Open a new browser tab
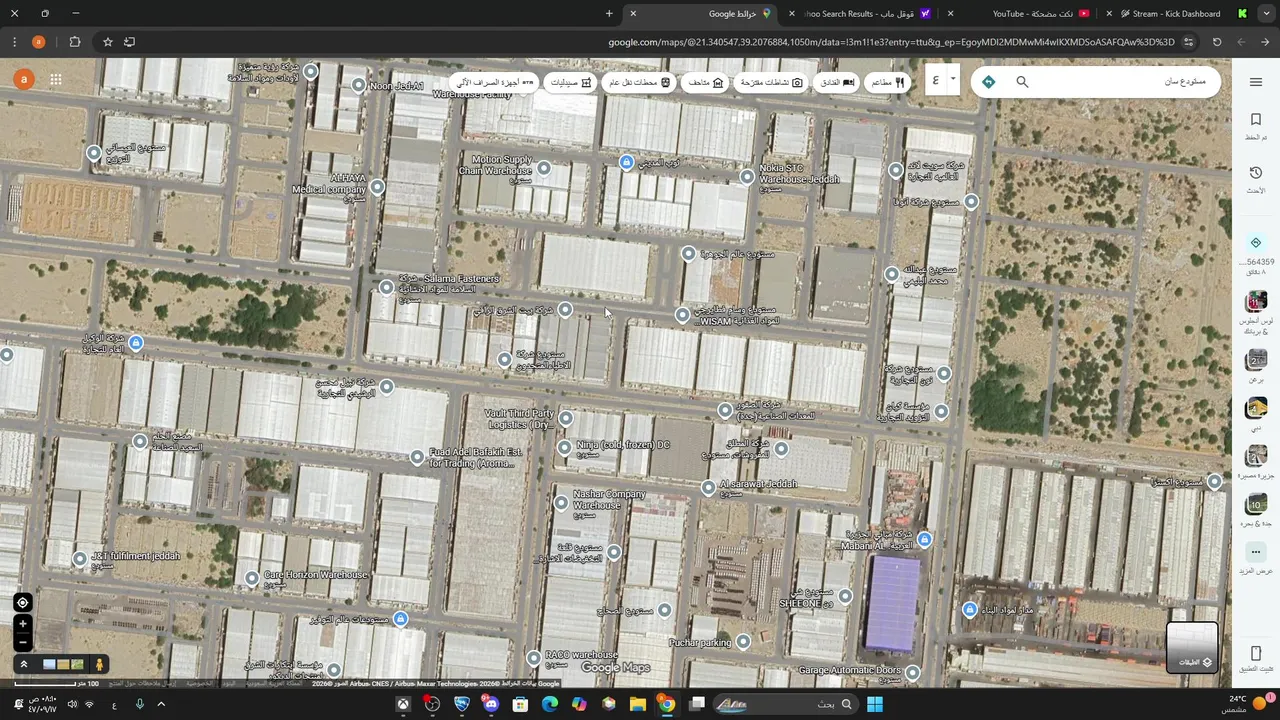The image size is (1280, 720). click(609, 13)
